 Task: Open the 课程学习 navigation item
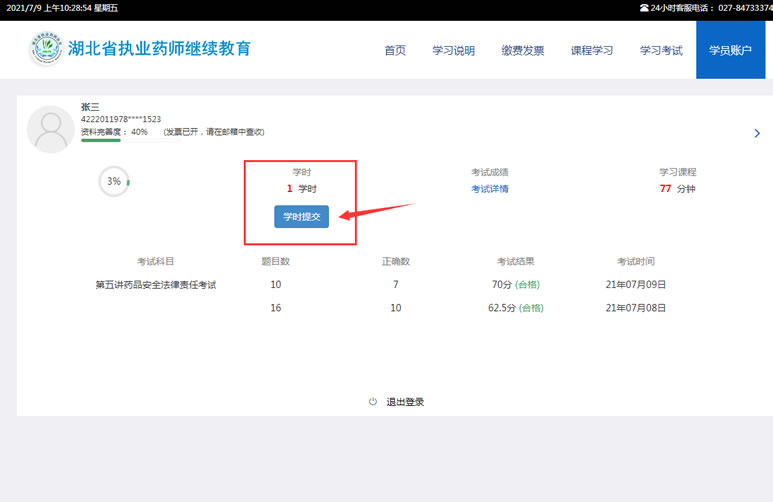pos(592,50)
